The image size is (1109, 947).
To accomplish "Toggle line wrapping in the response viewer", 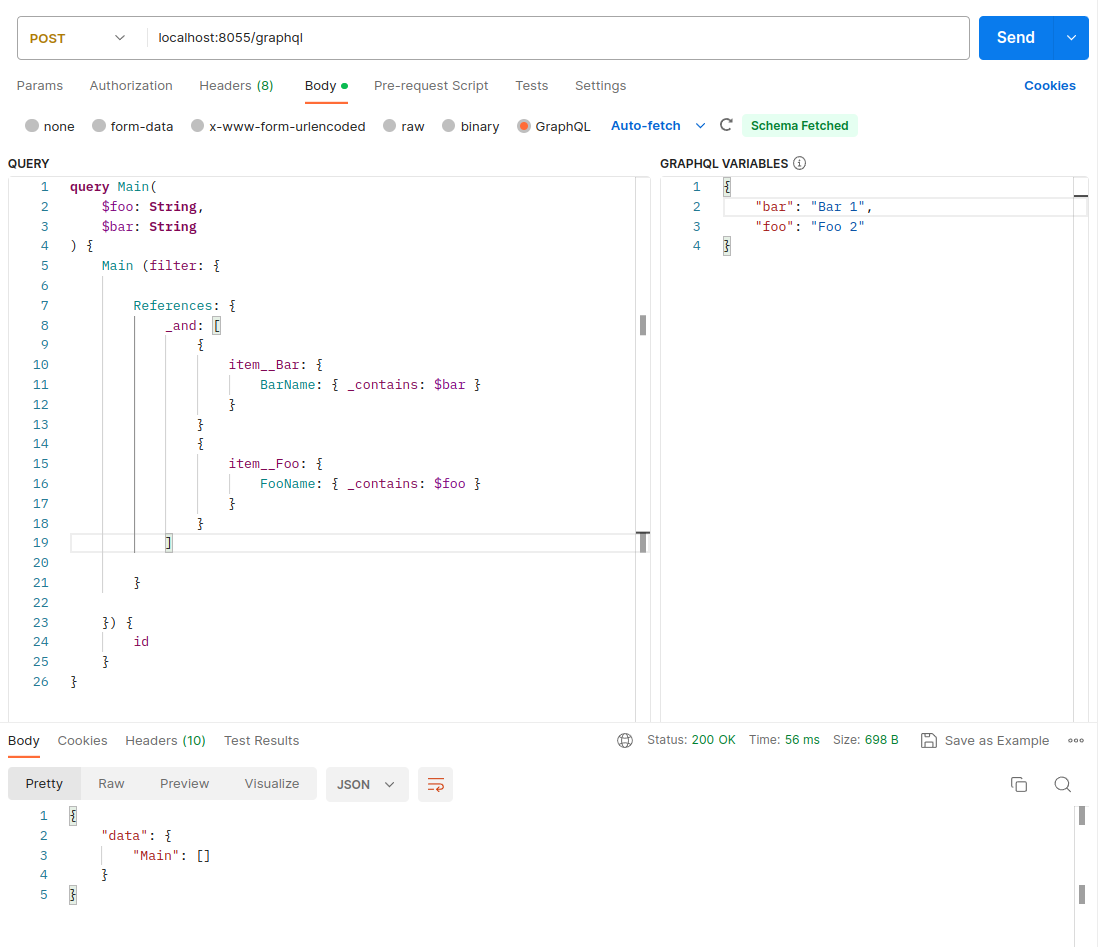I will coord(435,784).
